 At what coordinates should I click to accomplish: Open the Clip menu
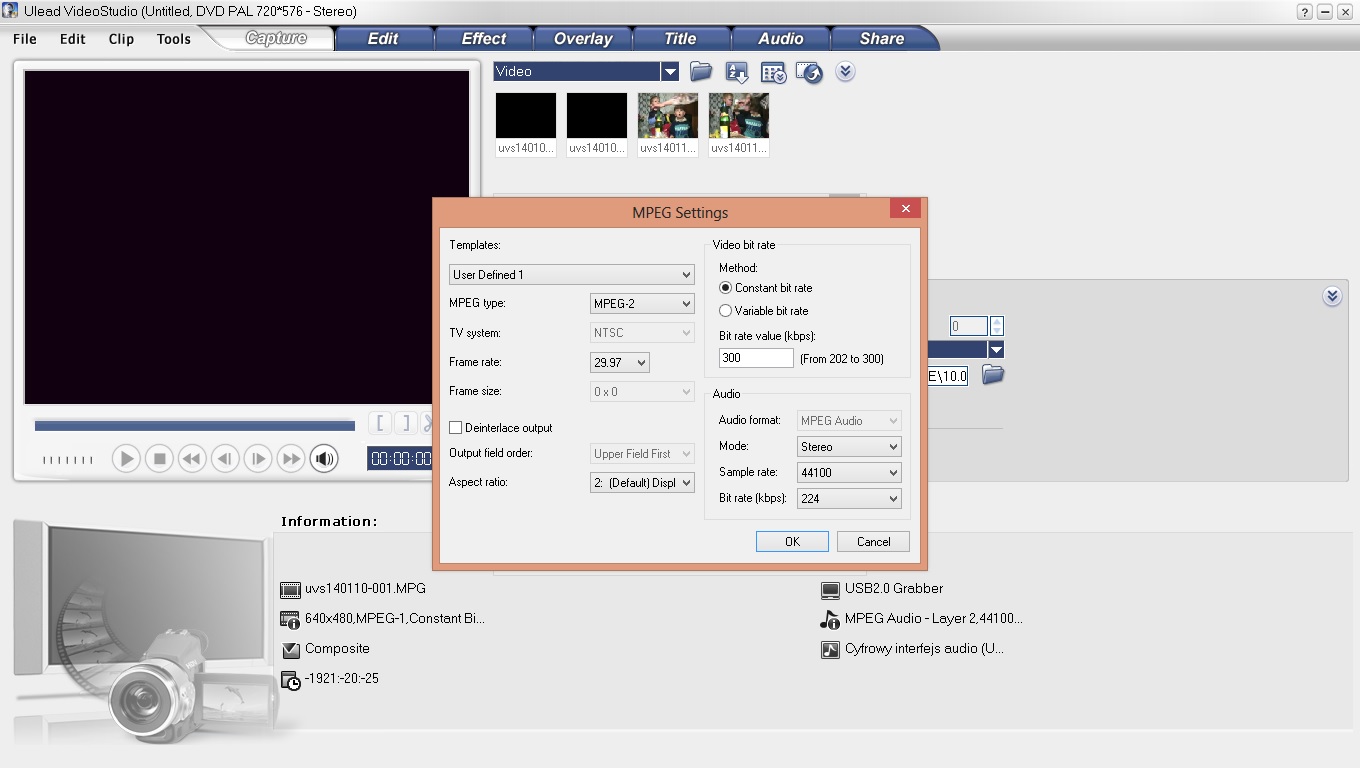[121, 39]
